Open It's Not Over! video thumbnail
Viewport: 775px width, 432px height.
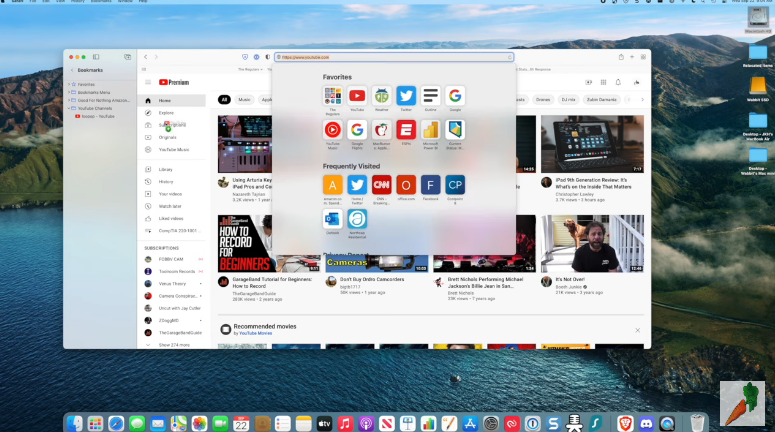pos(592,243)
